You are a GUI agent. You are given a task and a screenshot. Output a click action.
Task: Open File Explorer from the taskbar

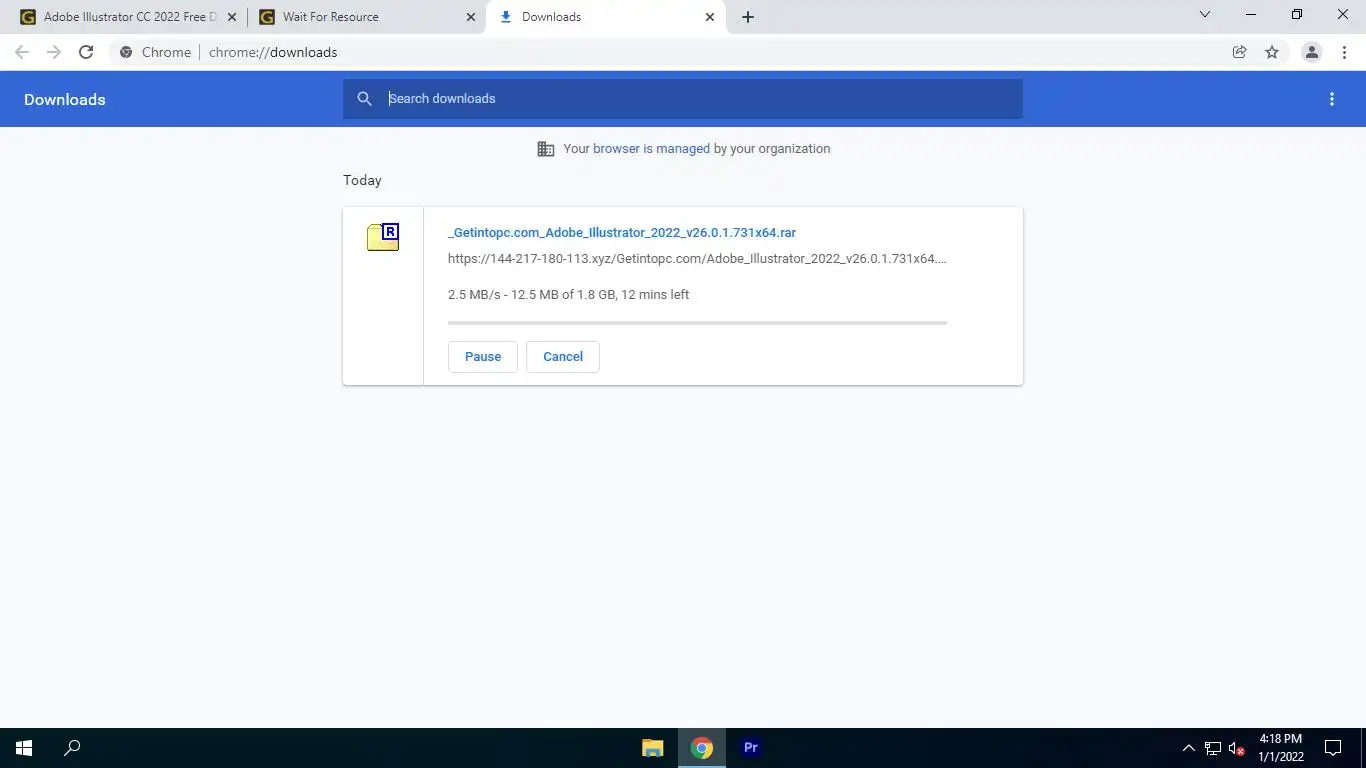(653, 748)
